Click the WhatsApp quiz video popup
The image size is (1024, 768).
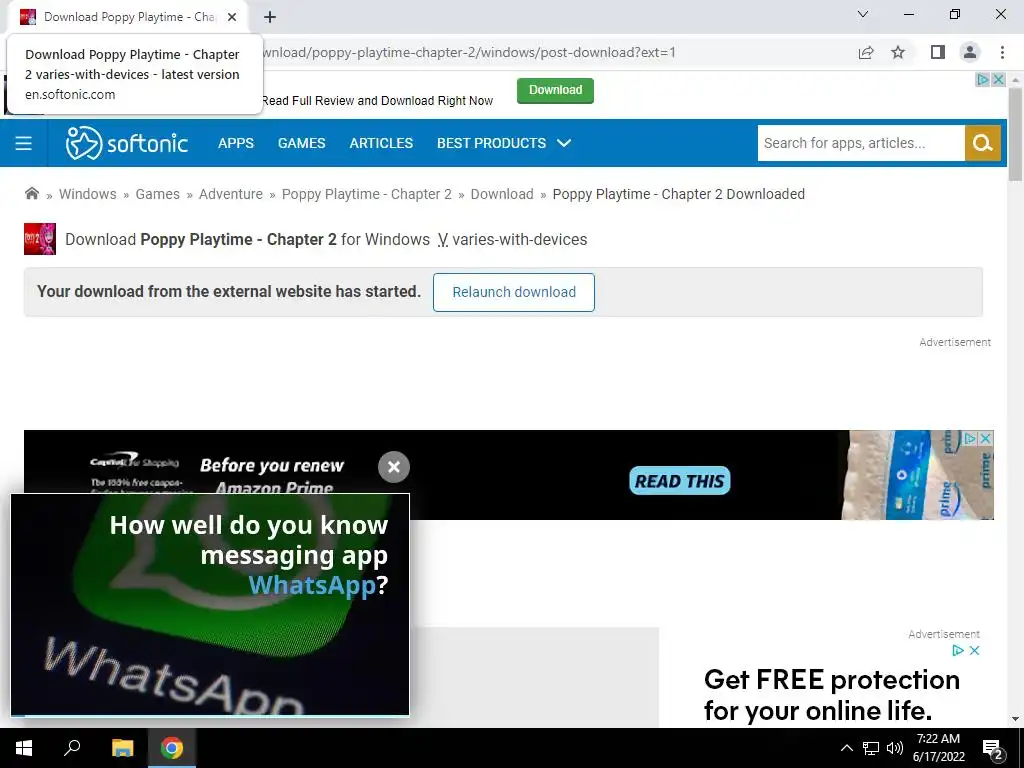pos(210,605)
